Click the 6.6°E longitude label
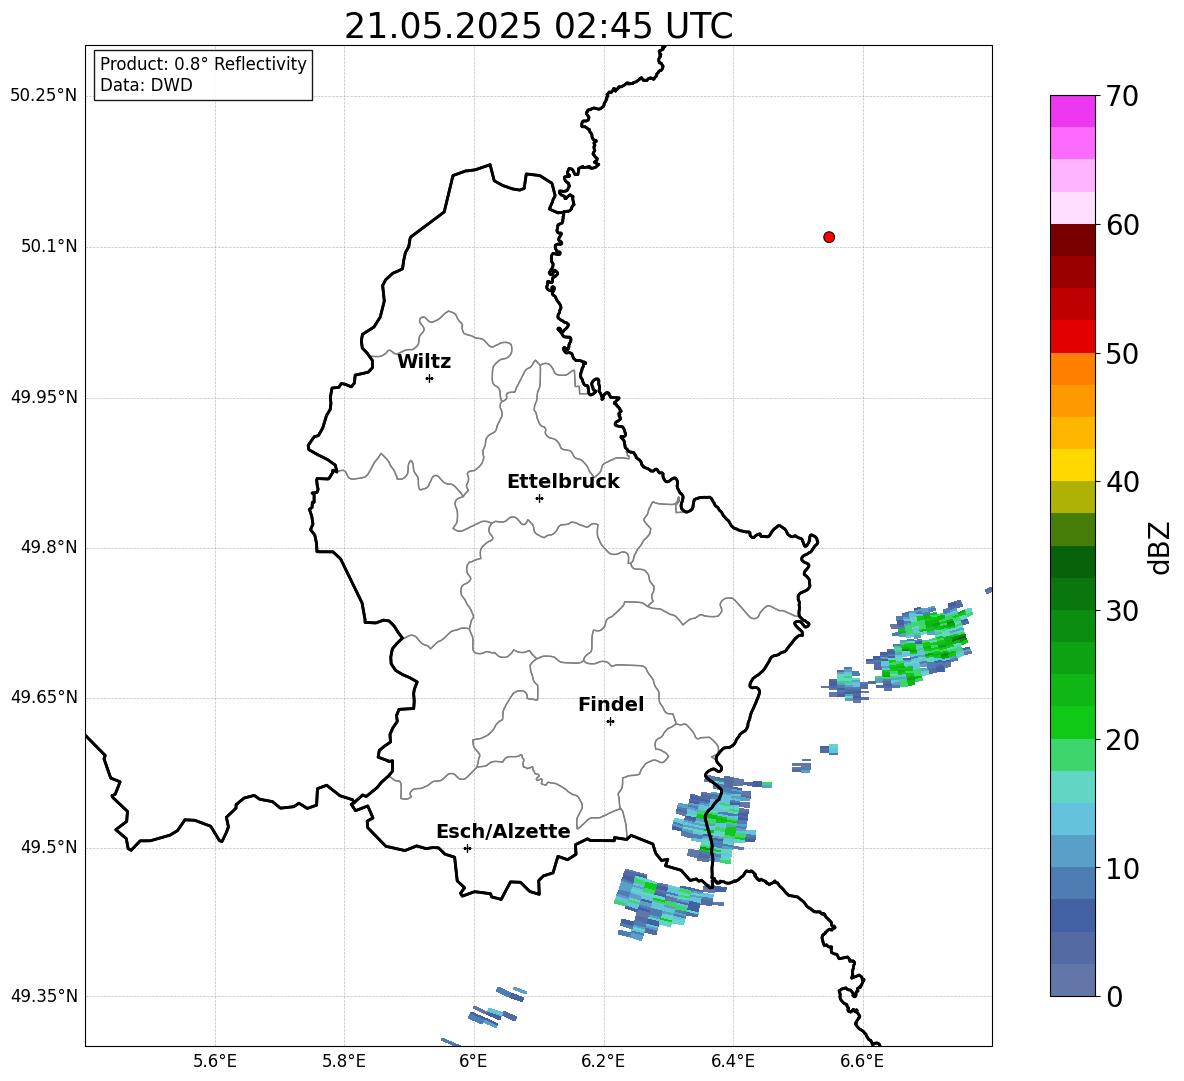This screenshot has height=1081, width=1184. 862,1061
